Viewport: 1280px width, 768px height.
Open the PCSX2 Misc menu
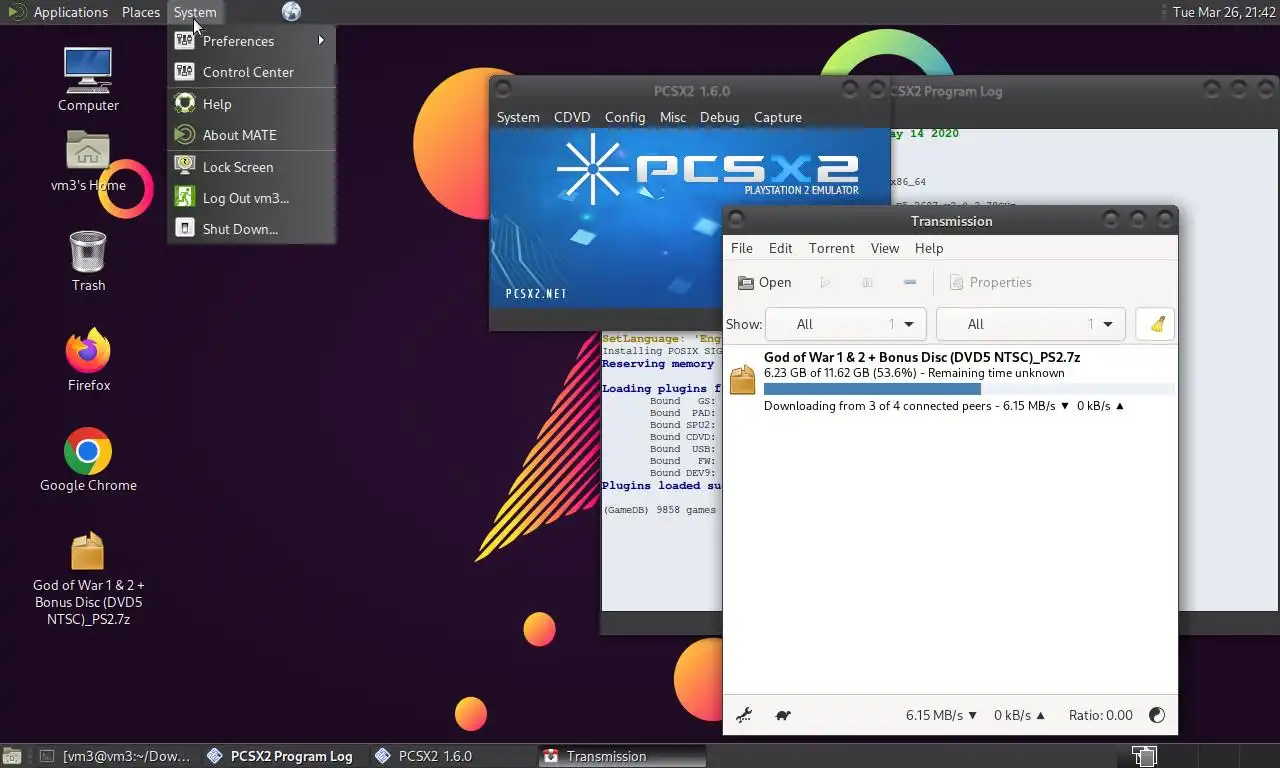coord(673,117)
